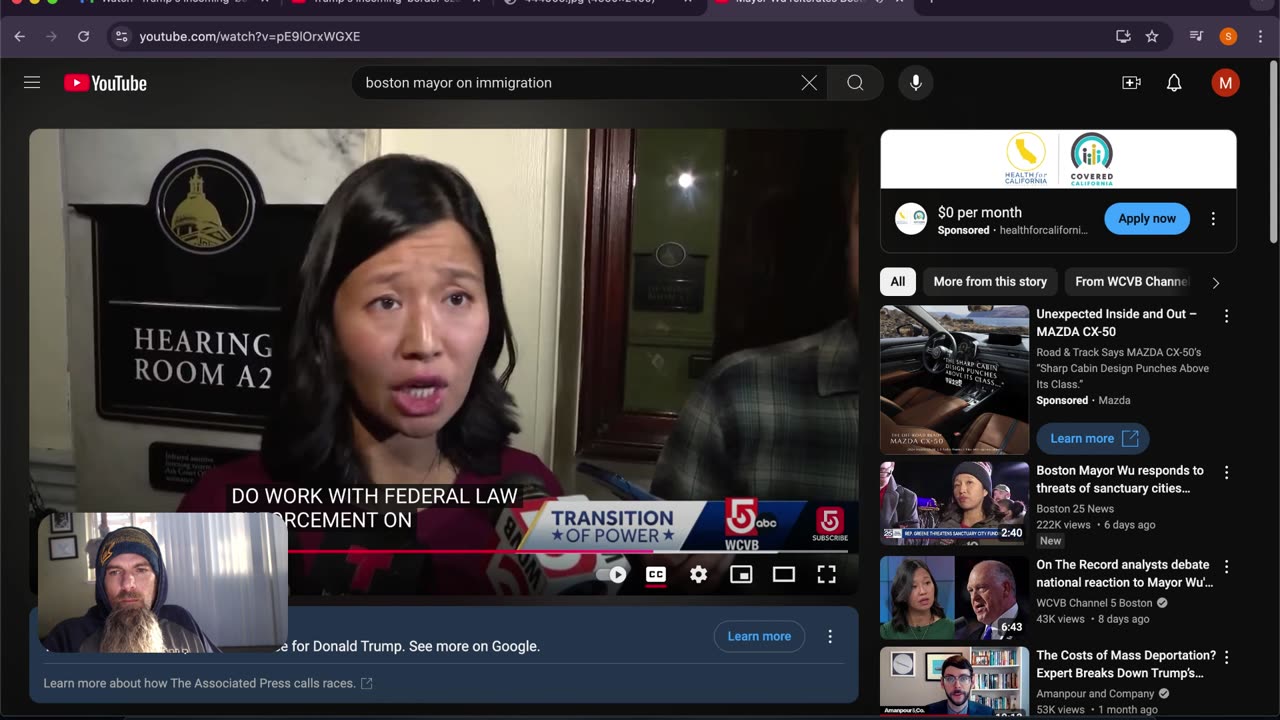Viewport: 1280px width, 720px height.
Task: Click the browser forward arrow
Action: 51,36
